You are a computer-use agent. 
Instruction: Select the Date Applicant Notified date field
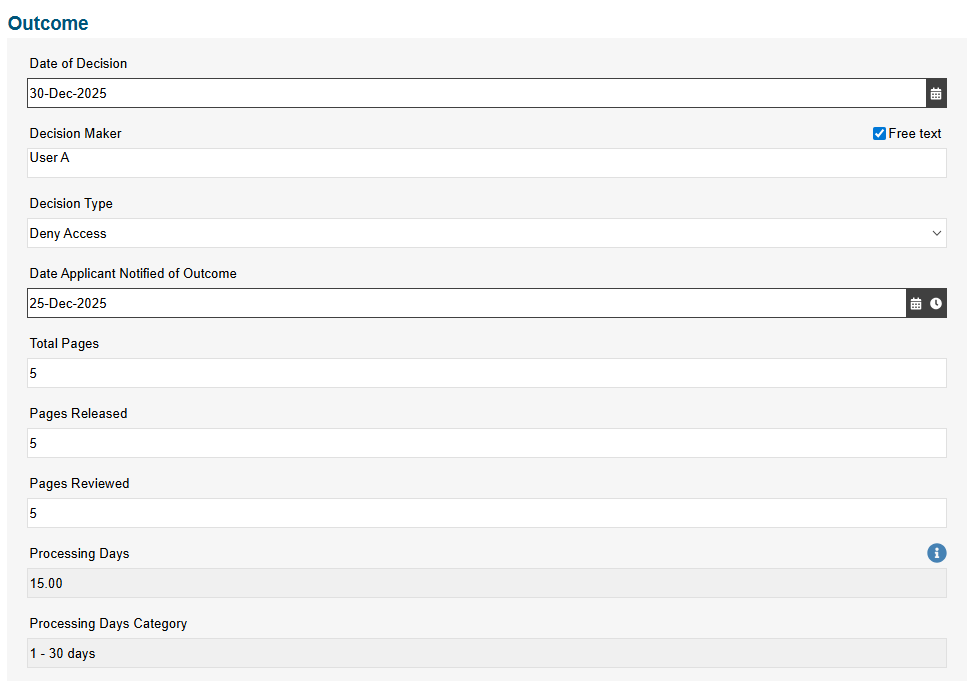tap(467, 303)
